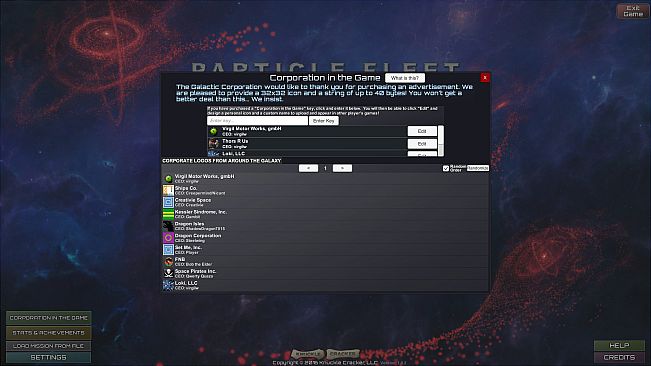Open Load Mission From File
This screenshot has height=366, width=651.
pos(49,346)
